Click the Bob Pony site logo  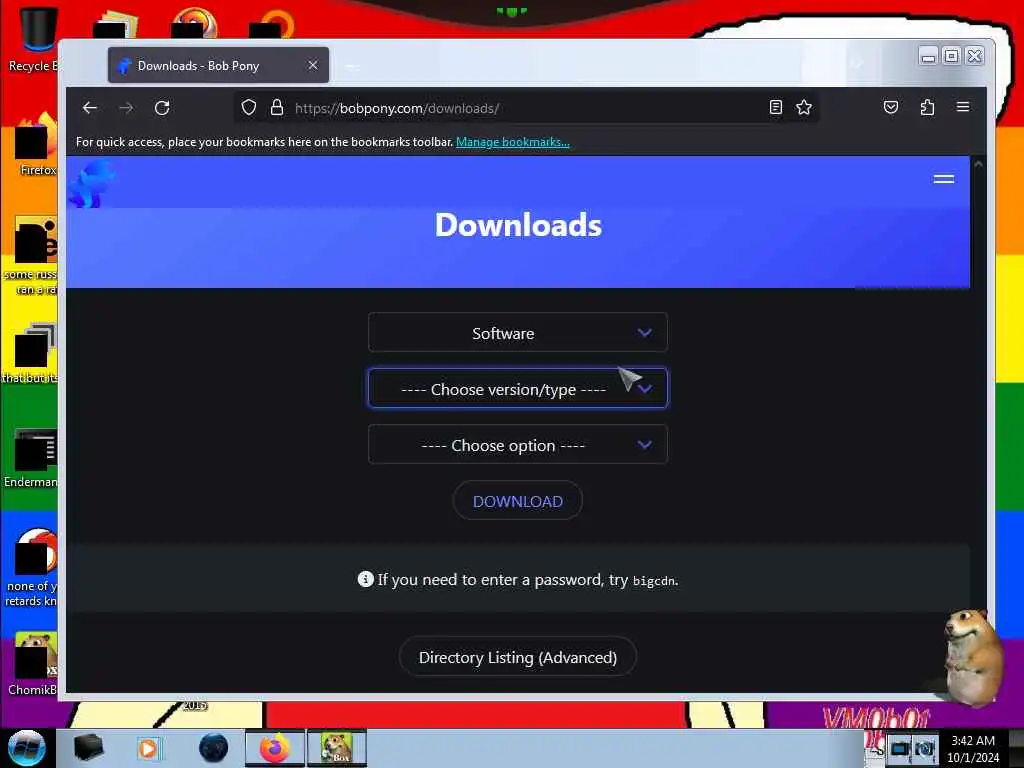(91, 184)
